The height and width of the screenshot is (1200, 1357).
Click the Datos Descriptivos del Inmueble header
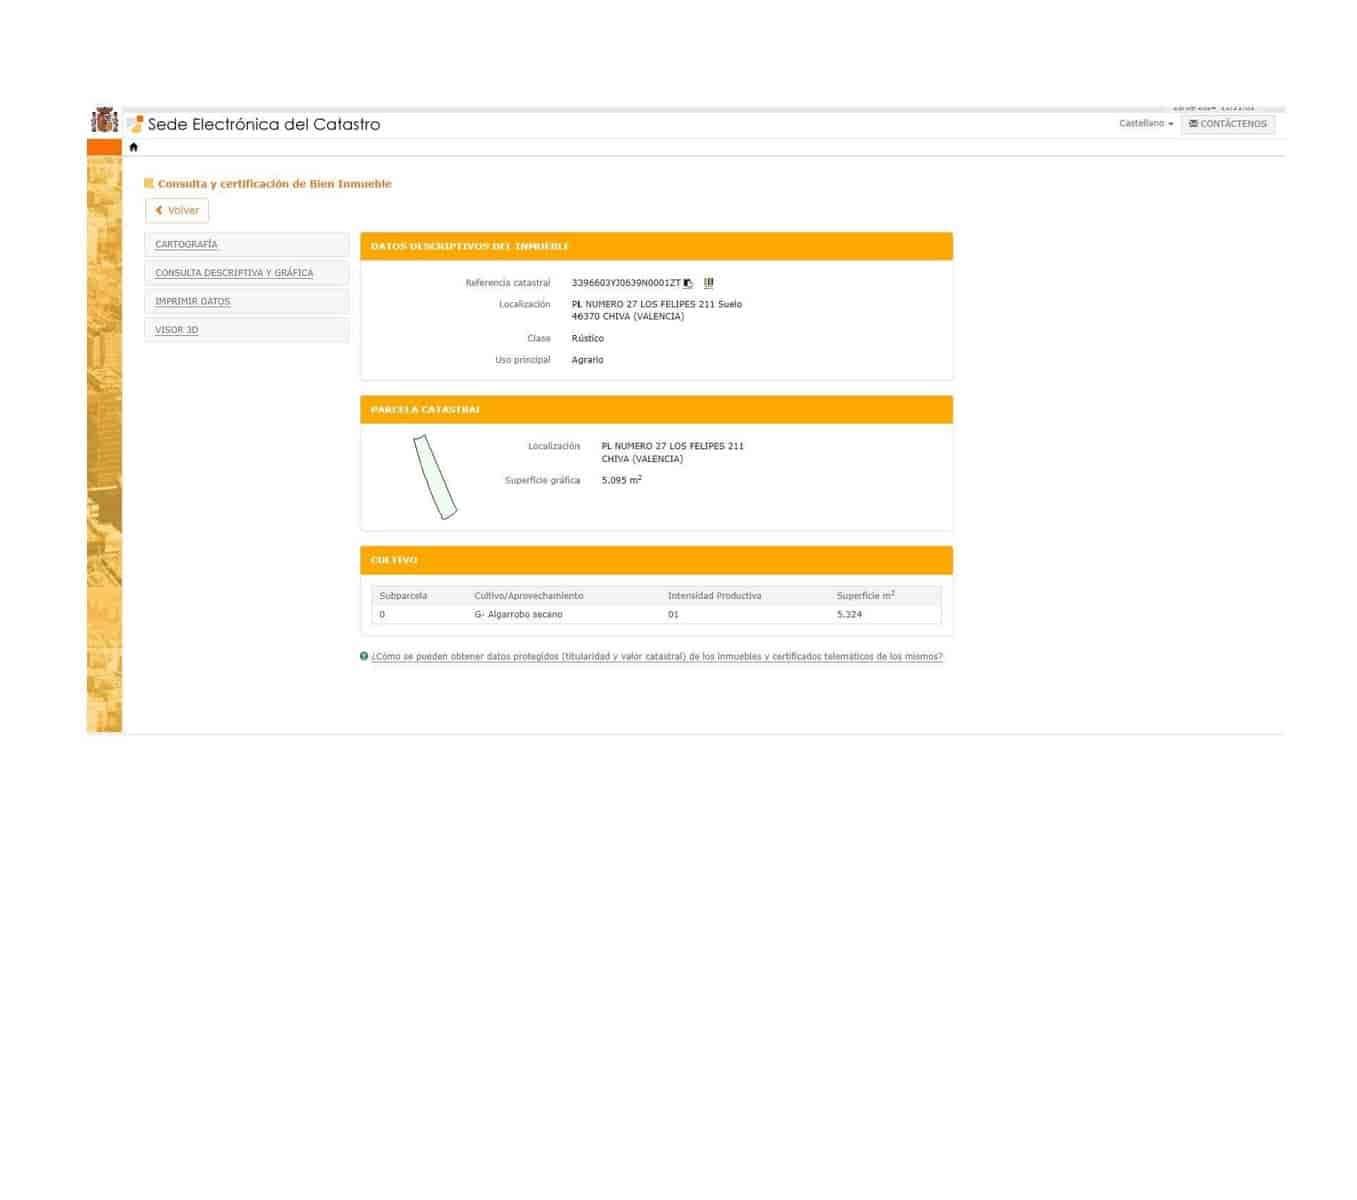pyautogui.click(x=469, y=246)
